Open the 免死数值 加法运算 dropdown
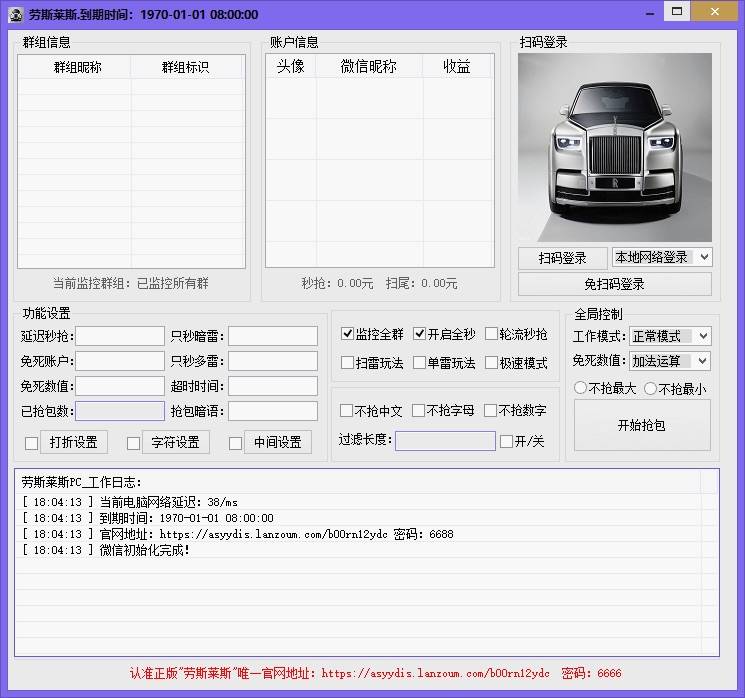This screenshot has height=698, width=745. coord(670,361)
